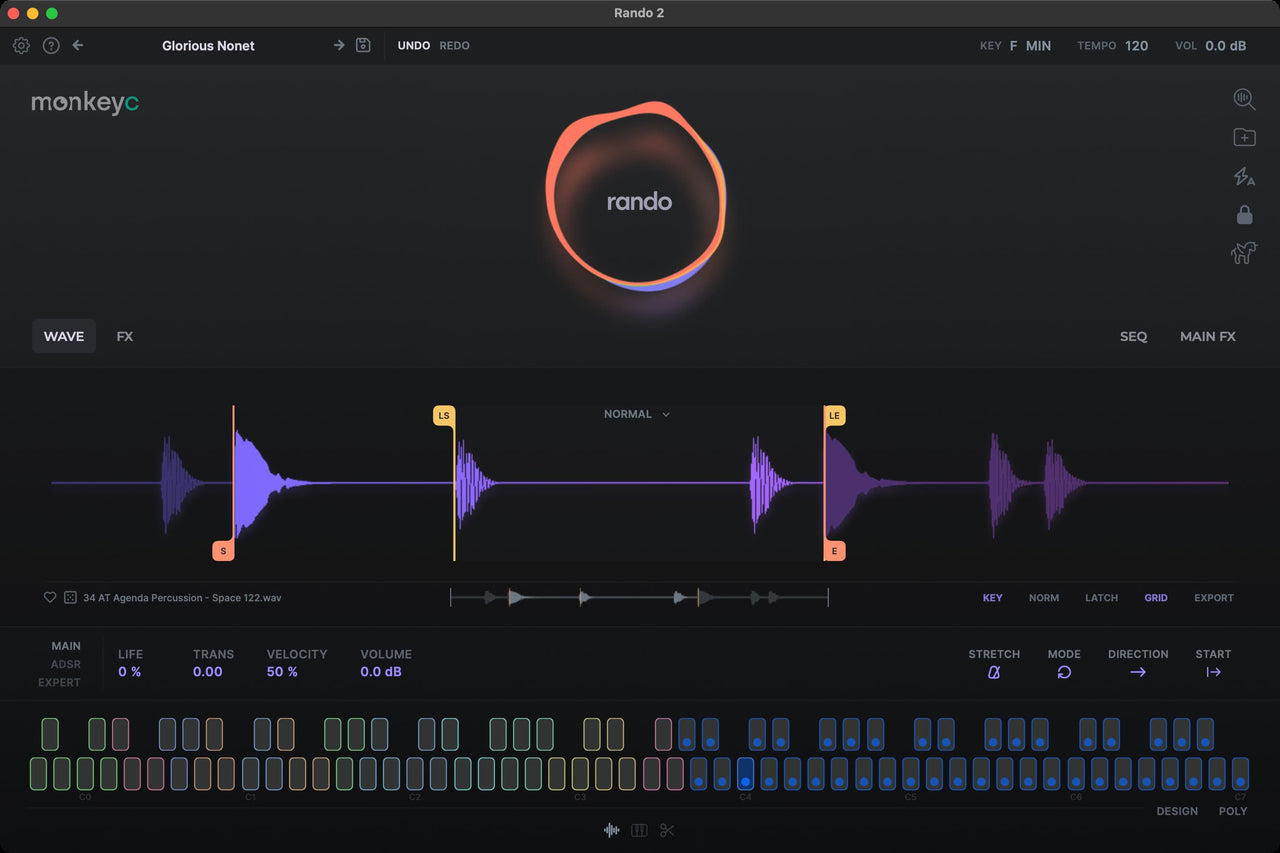The image size is (1280, 853).
Task: Toggle the lock icon
Action: point(1244,214)
